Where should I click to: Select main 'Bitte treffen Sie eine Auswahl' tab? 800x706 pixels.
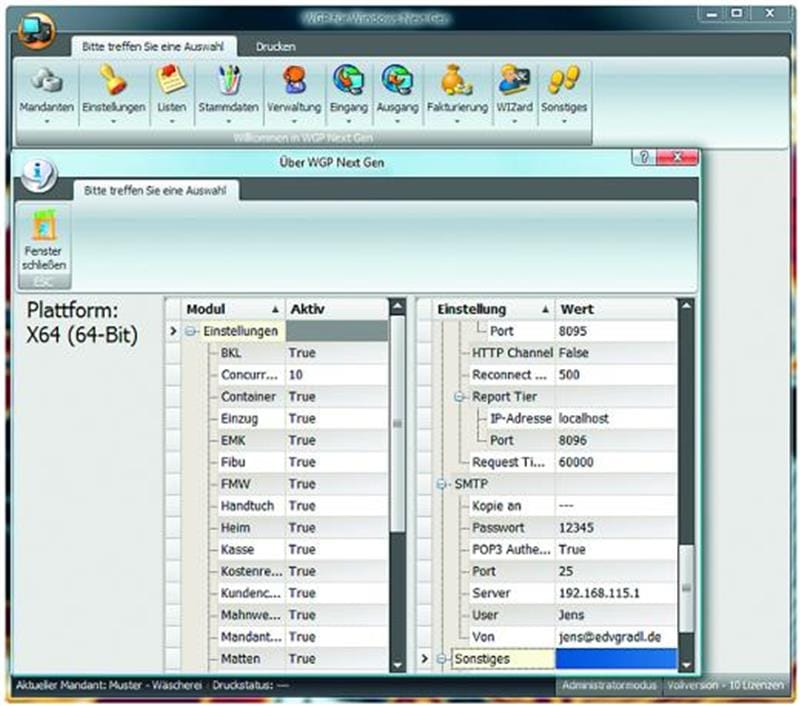point(153,46)
